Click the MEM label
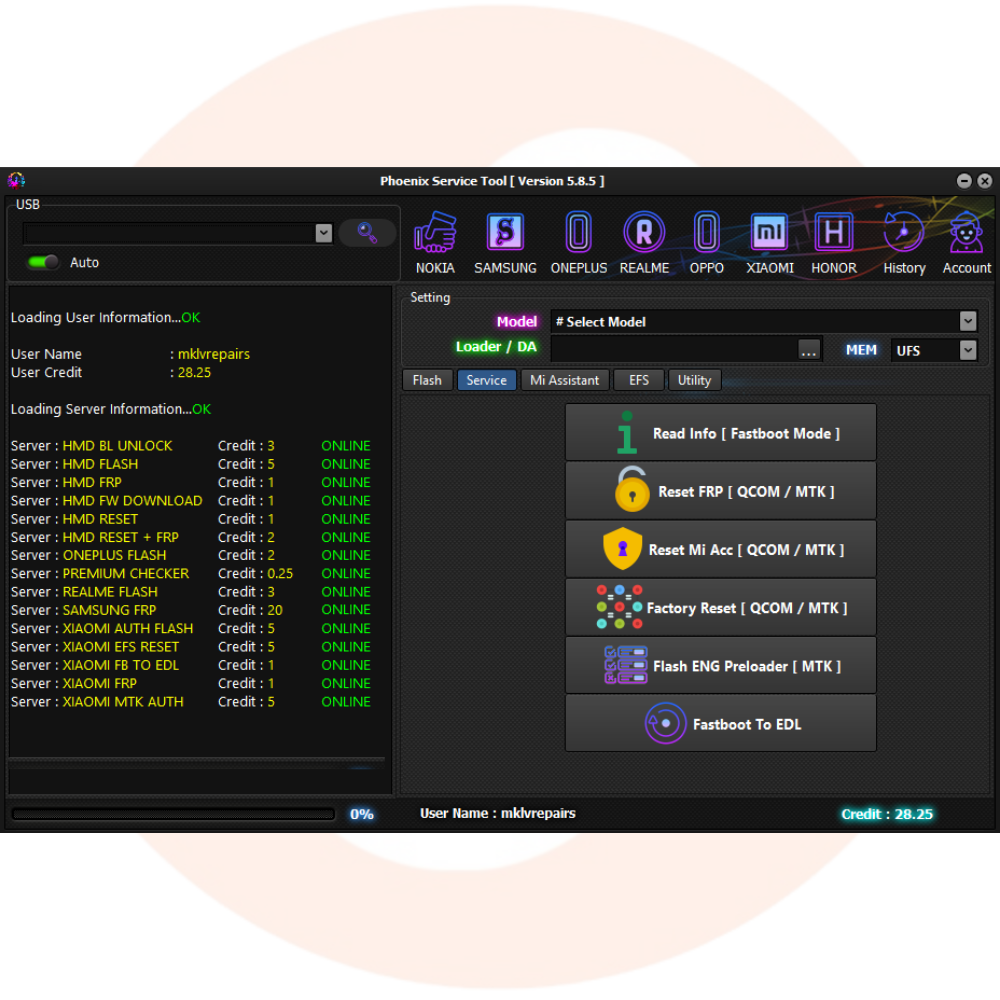The width and height of the screenshot is (1000, 1000). pos(861,350)
